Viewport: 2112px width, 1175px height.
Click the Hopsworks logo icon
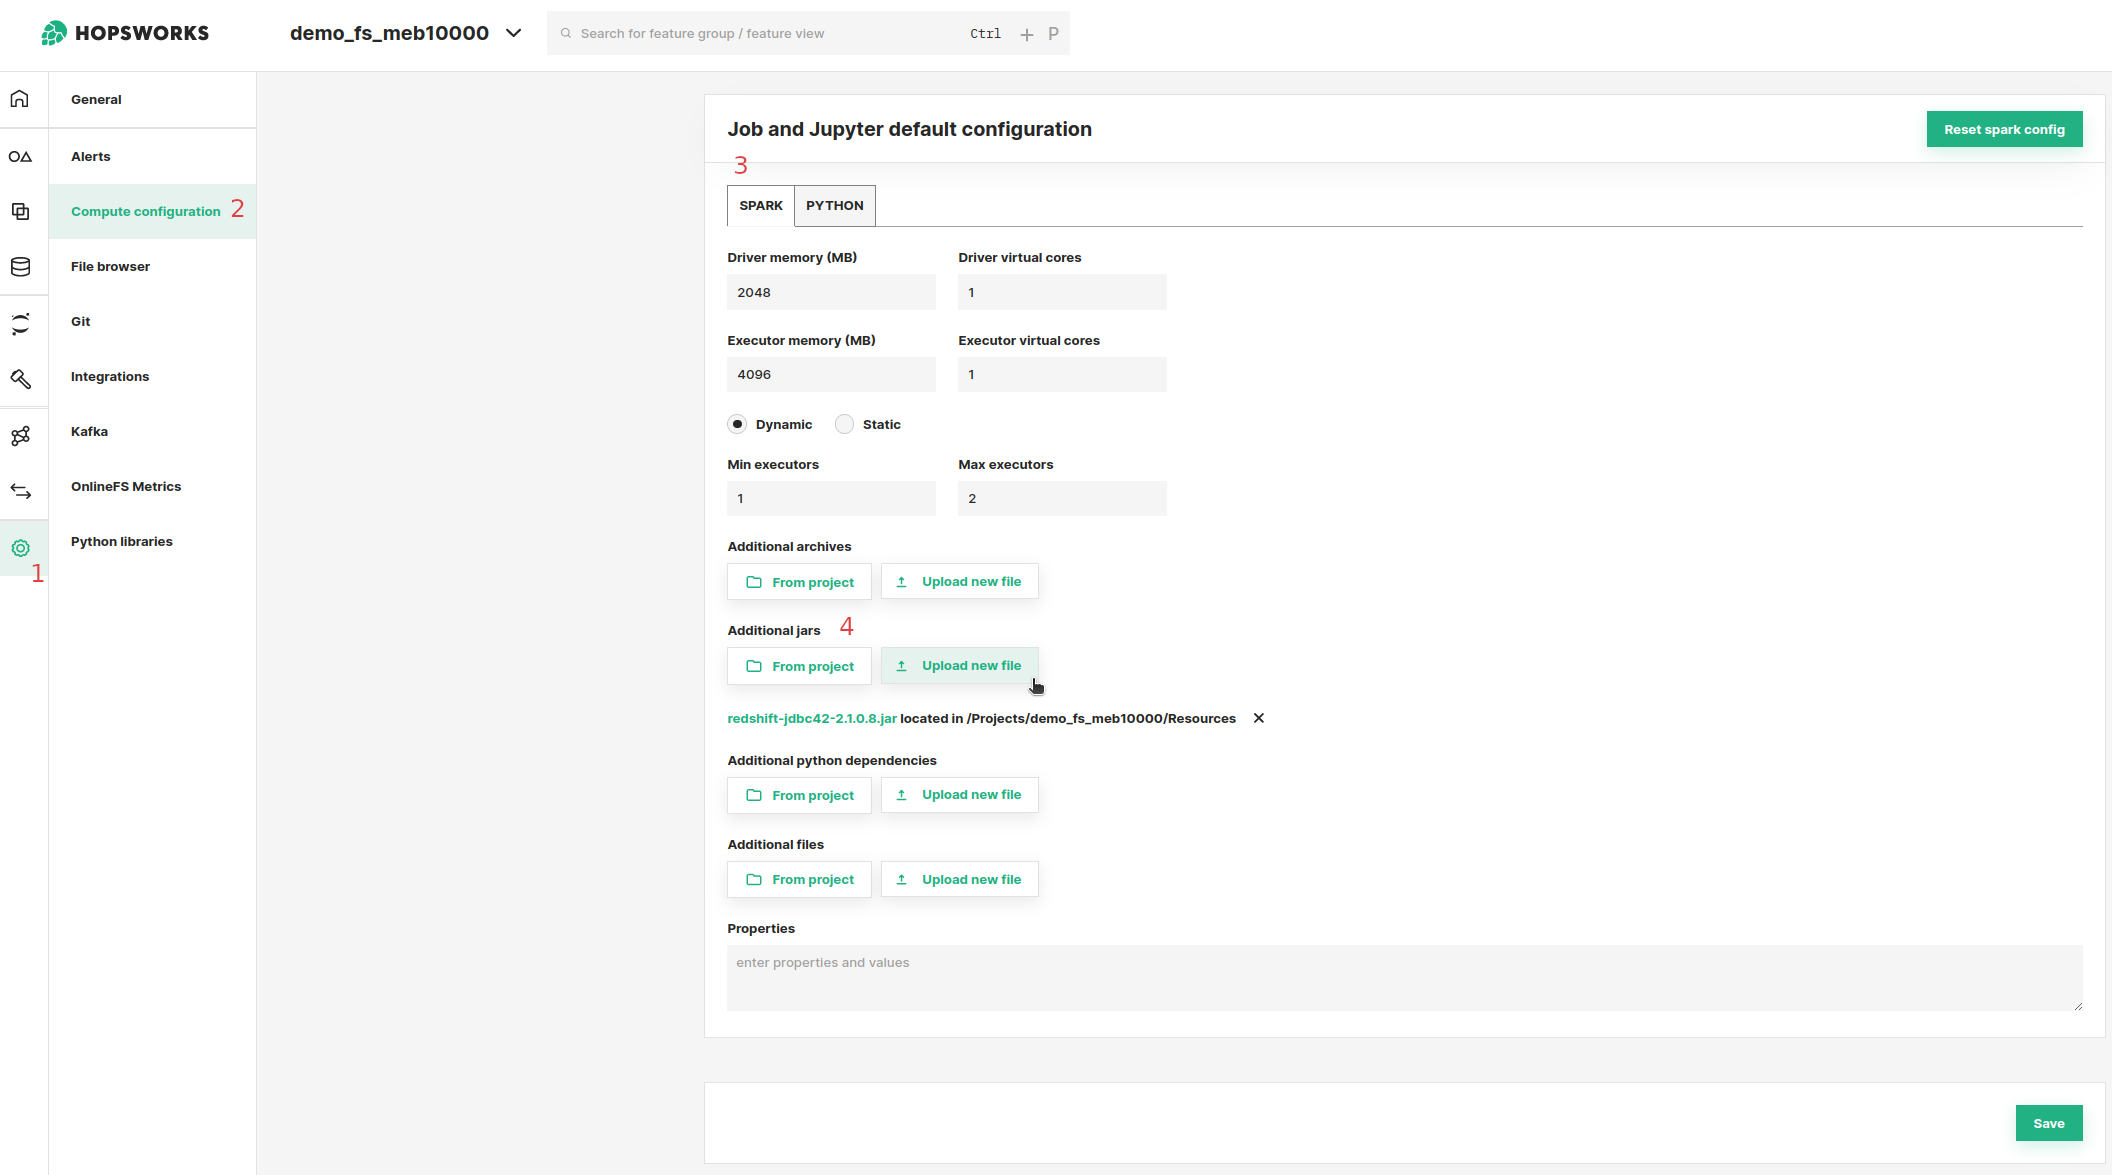pos(51,32)
